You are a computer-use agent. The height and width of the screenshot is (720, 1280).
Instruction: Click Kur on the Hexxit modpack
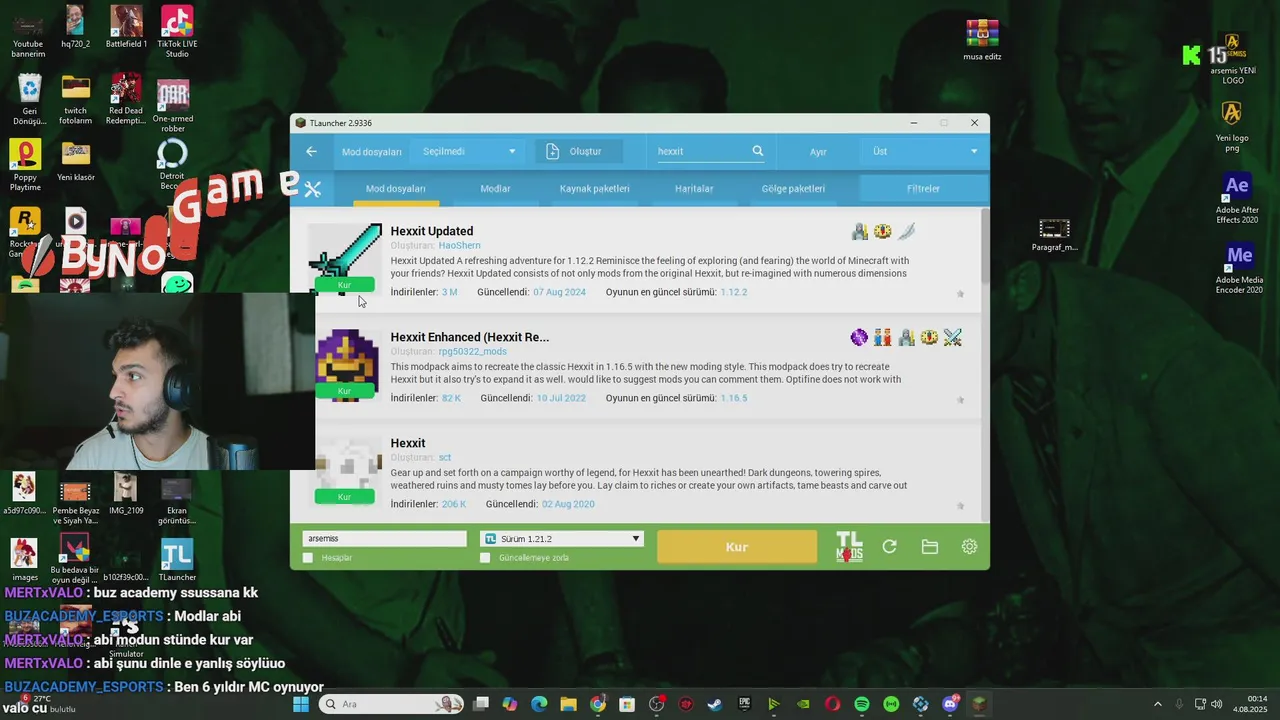(x=344, y=497)
